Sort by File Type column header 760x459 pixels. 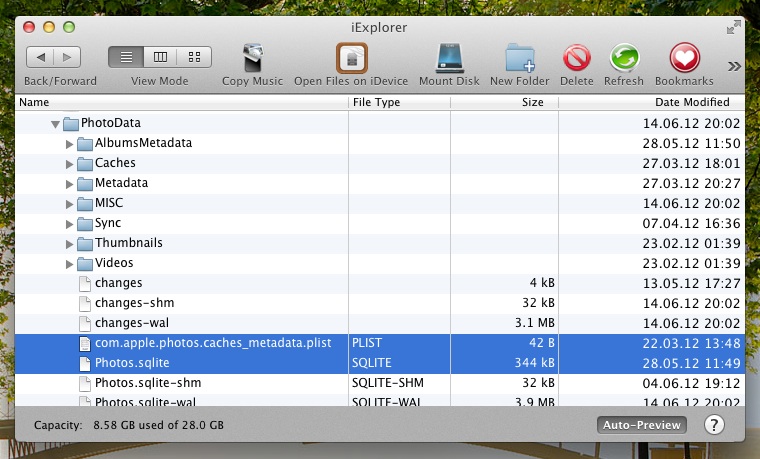tap(399, 102)
